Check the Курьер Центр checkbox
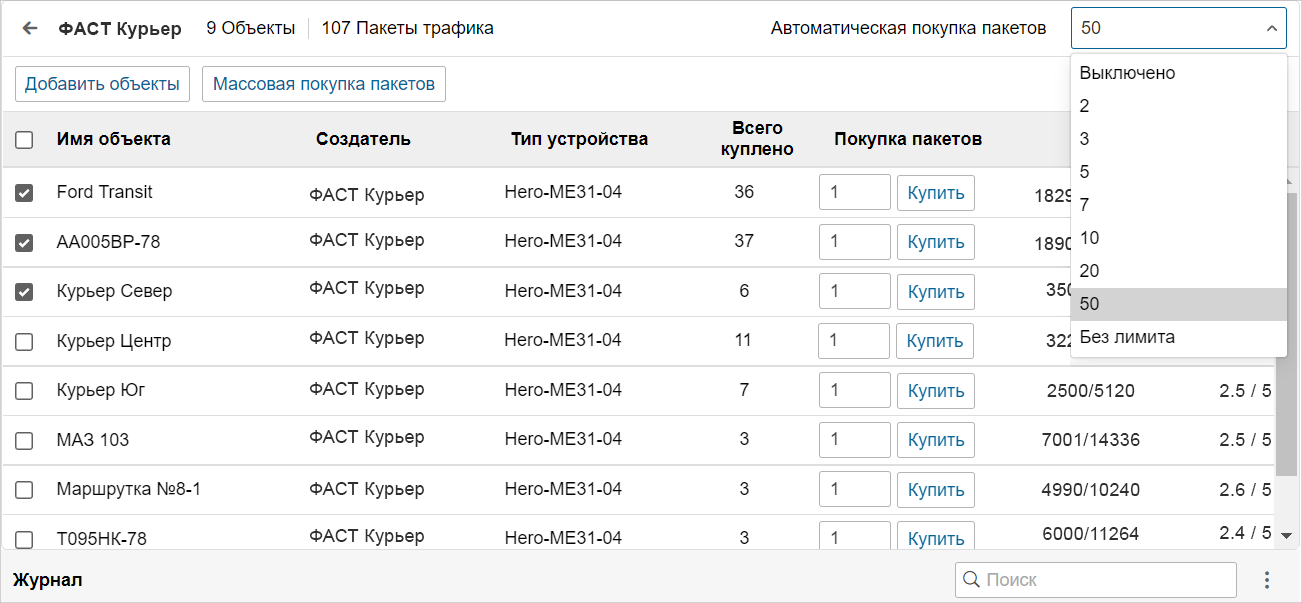Screen dimensions: 1302x603 [24, 342]
